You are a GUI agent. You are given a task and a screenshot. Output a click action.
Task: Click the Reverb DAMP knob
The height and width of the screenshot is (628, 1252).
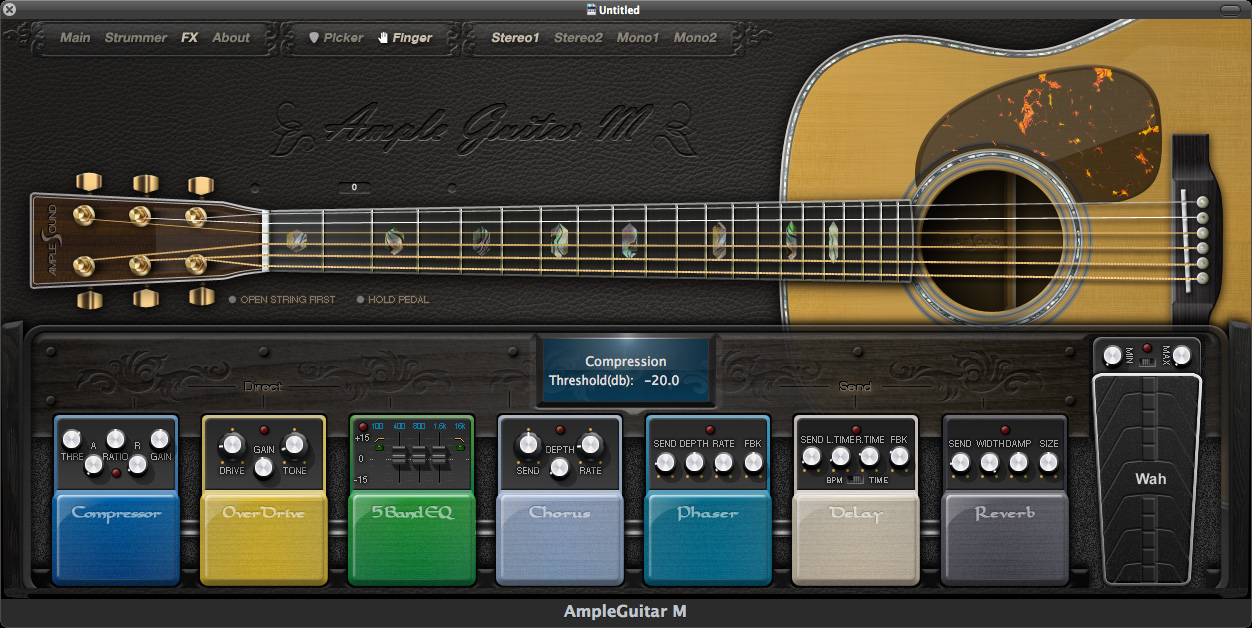click(1018, 463)
